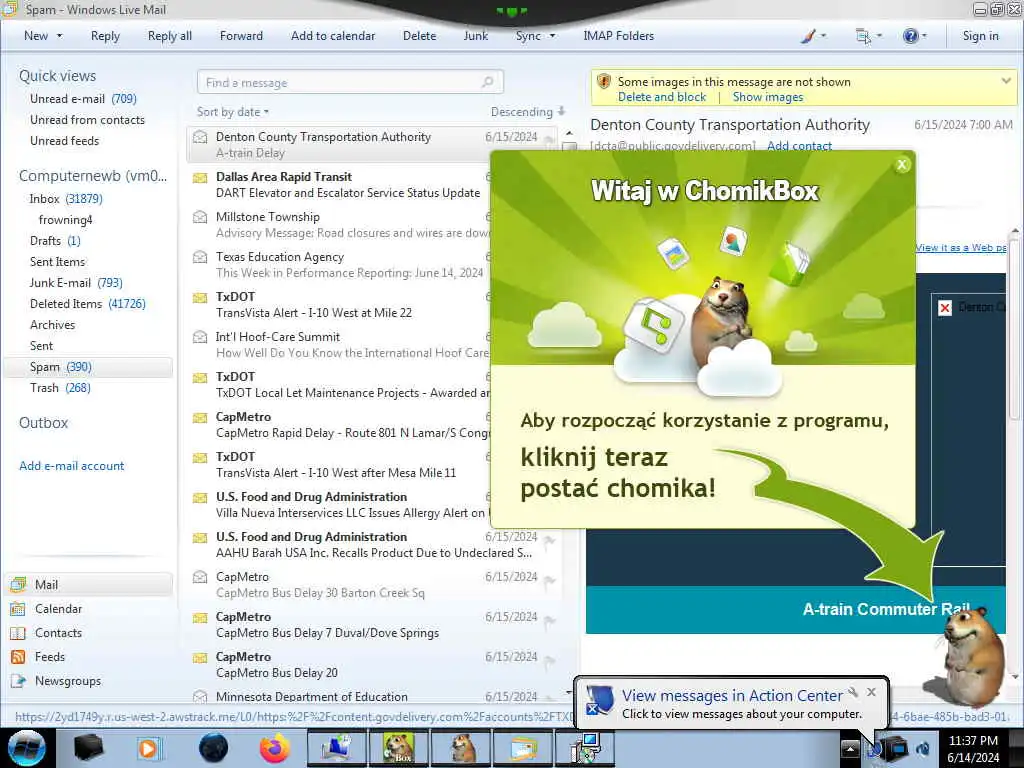
Task: Toggle flag on CapMetro Bus Delay 7 message
Action: 550,620
